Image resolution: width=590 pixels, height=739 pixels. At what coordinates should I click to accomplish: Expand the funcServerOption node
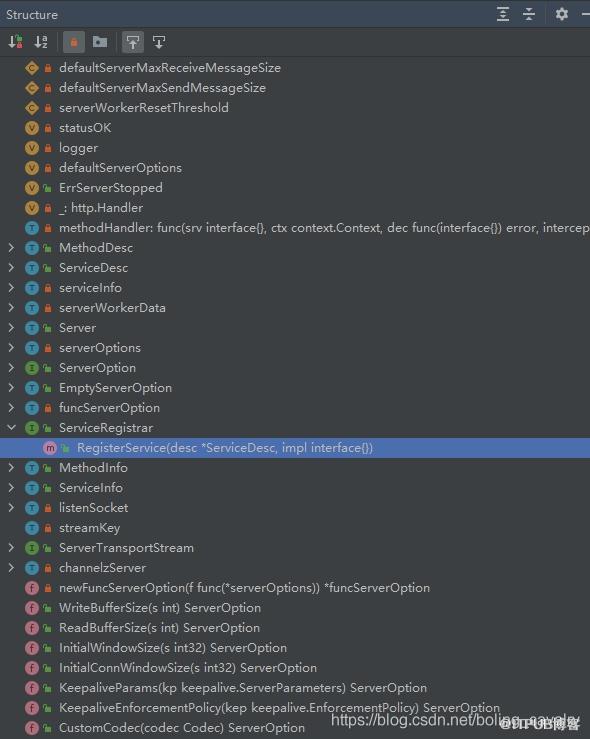coord(11,408)
